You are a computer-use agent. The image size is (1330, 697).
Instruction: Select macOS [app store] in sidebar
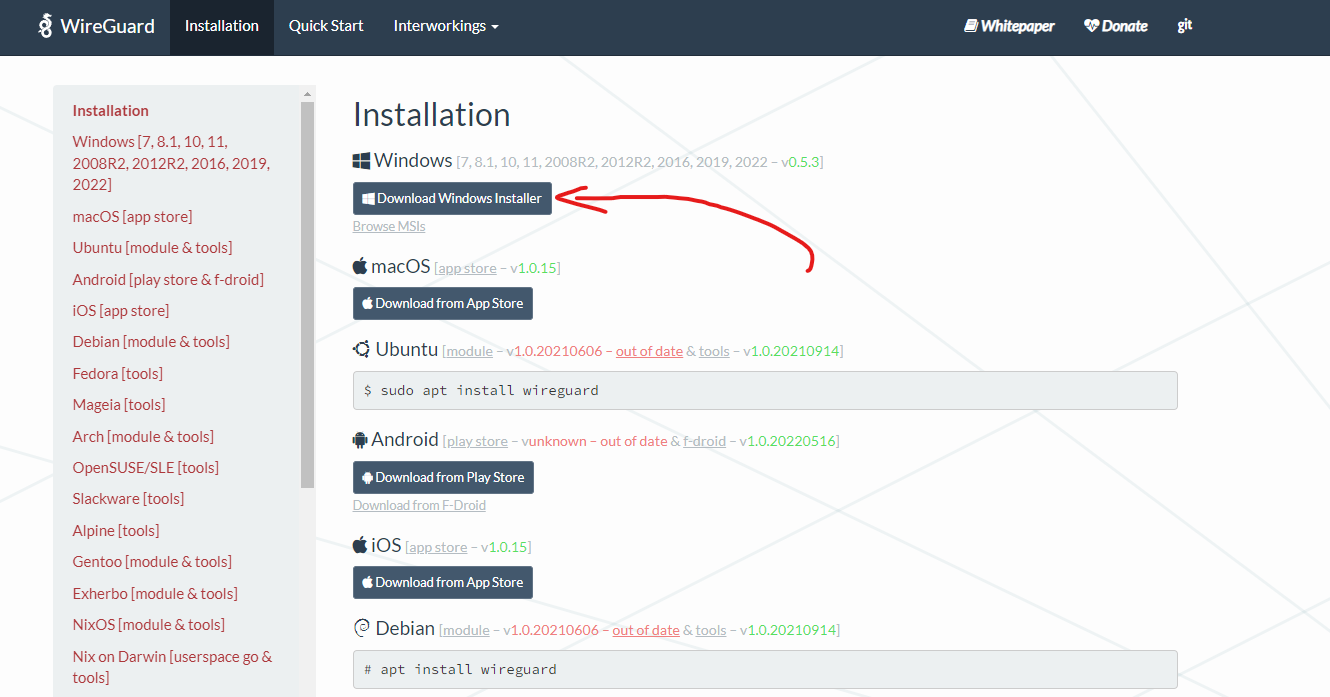pos(132,216)
